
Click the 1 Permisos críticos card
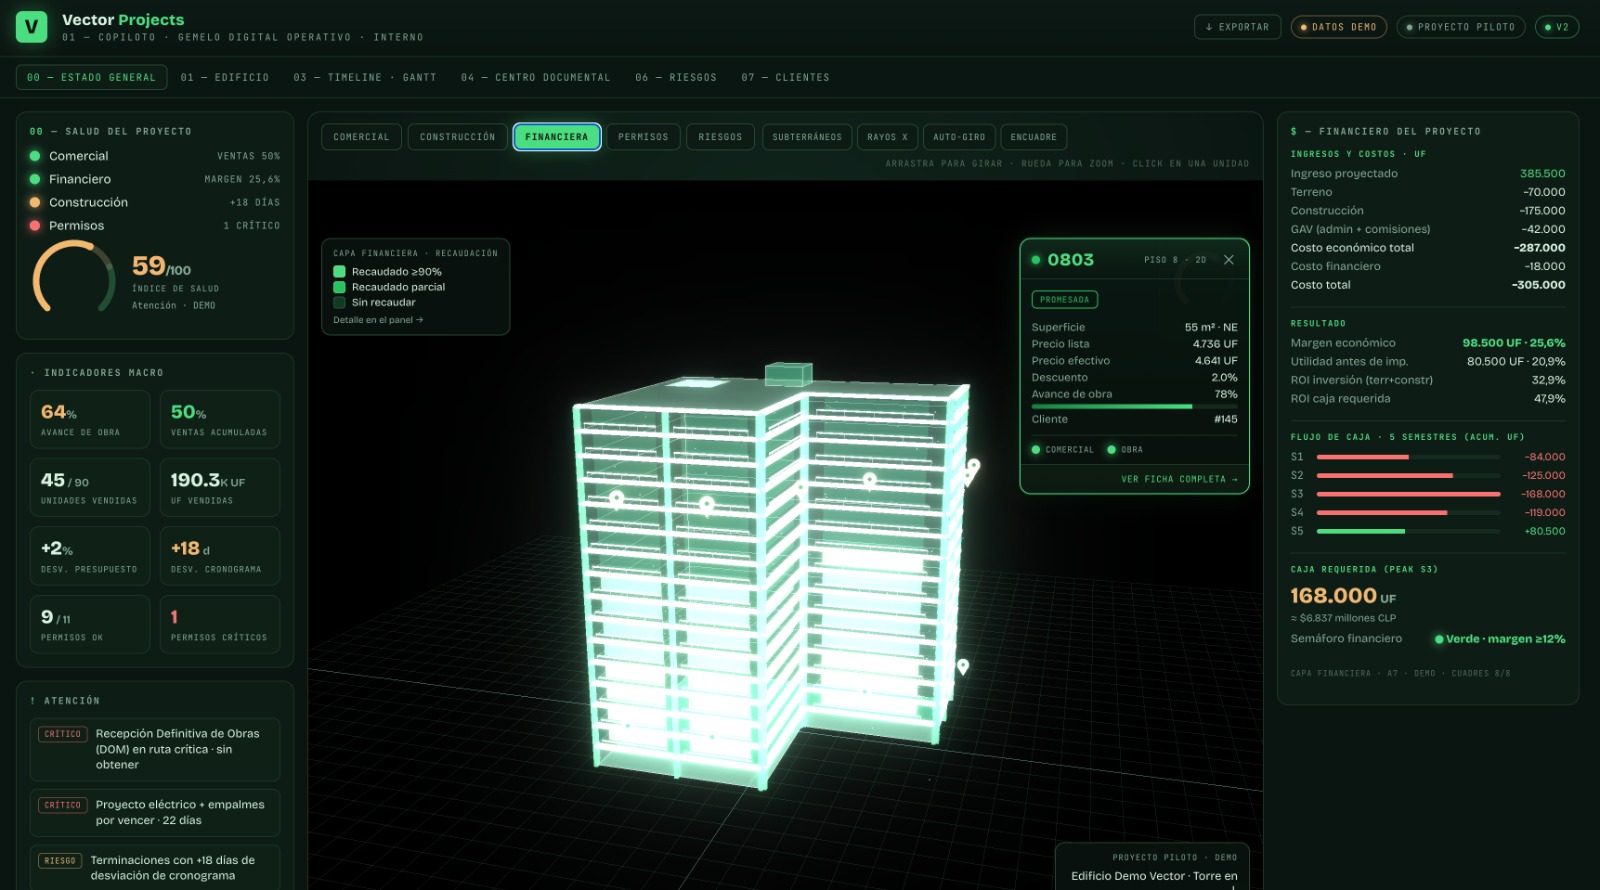(220, 624)
